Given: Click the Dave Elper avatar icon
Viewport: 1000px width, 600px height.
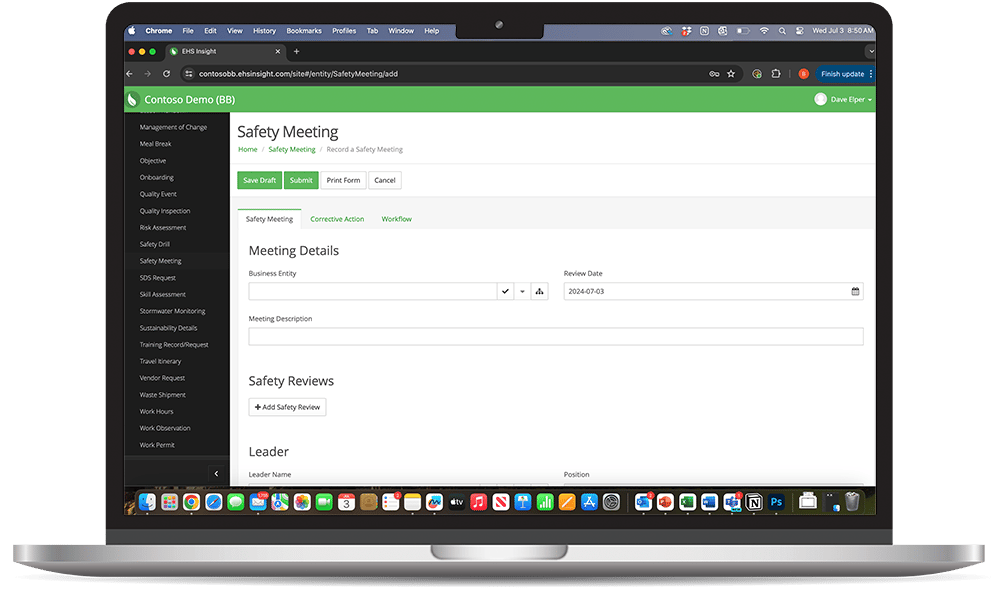Looking at the screenshot, I should [821, 99].
